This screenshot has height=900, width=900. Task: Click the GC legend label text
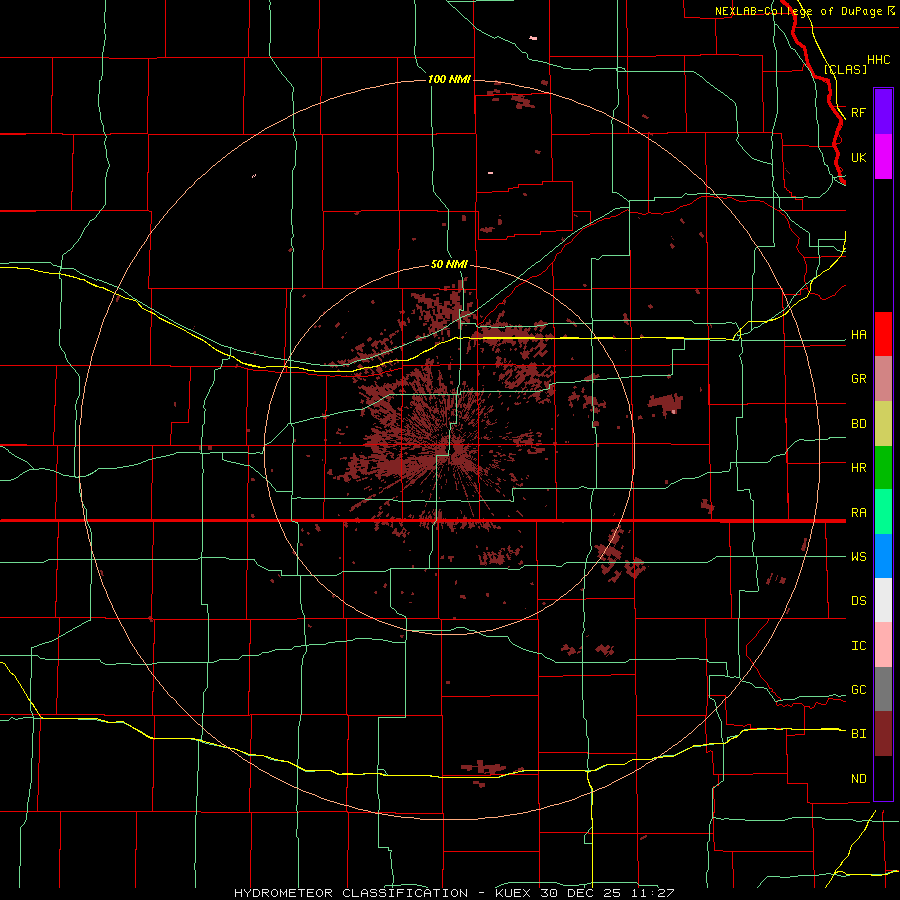(x=859, y=690)
